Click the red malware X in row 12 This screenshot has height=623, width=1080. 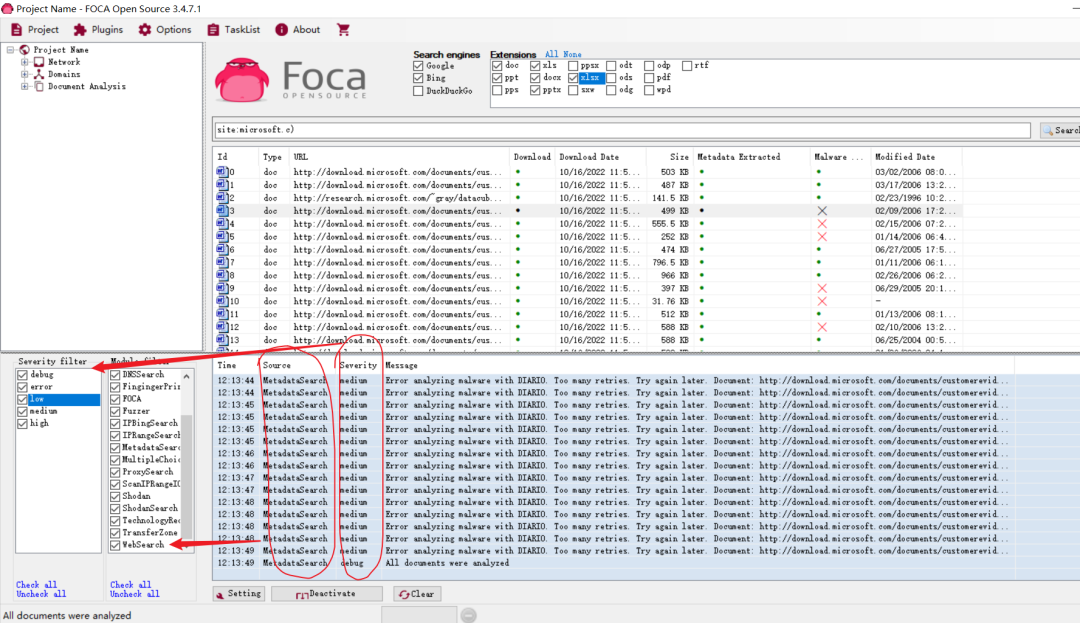[x=822, y=327]
